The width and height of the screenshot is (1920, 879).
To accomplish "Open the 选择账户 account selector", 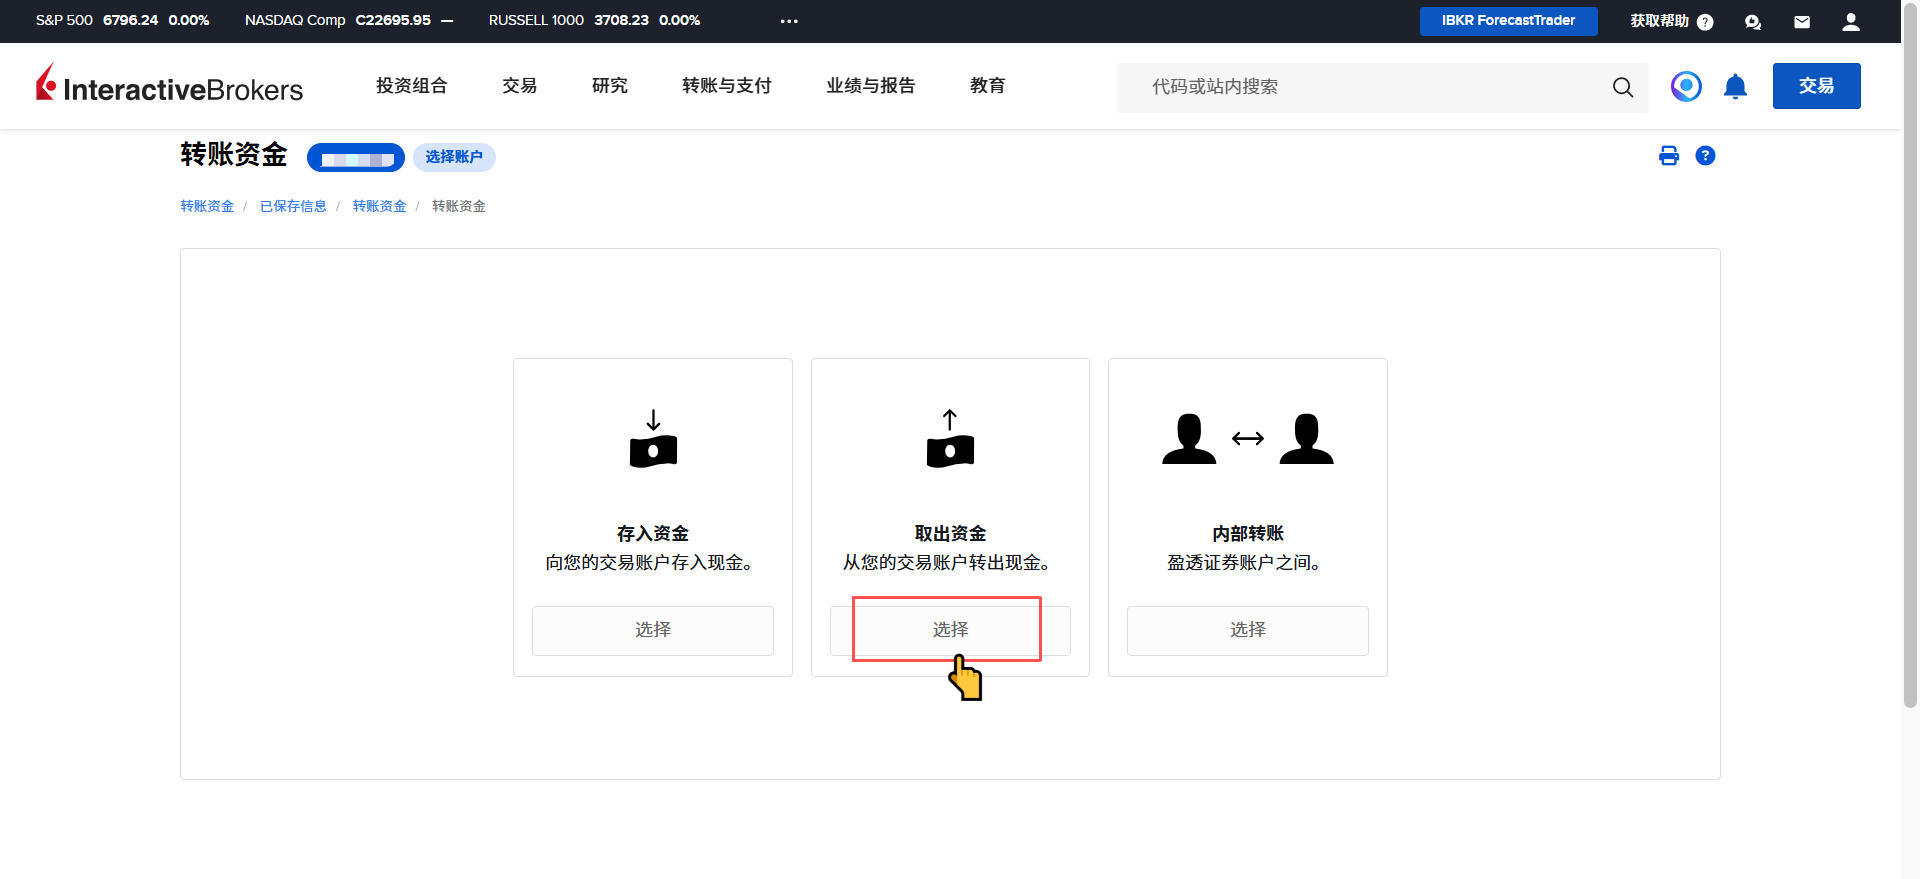I will pyautogui.click(x=454, y=157).
